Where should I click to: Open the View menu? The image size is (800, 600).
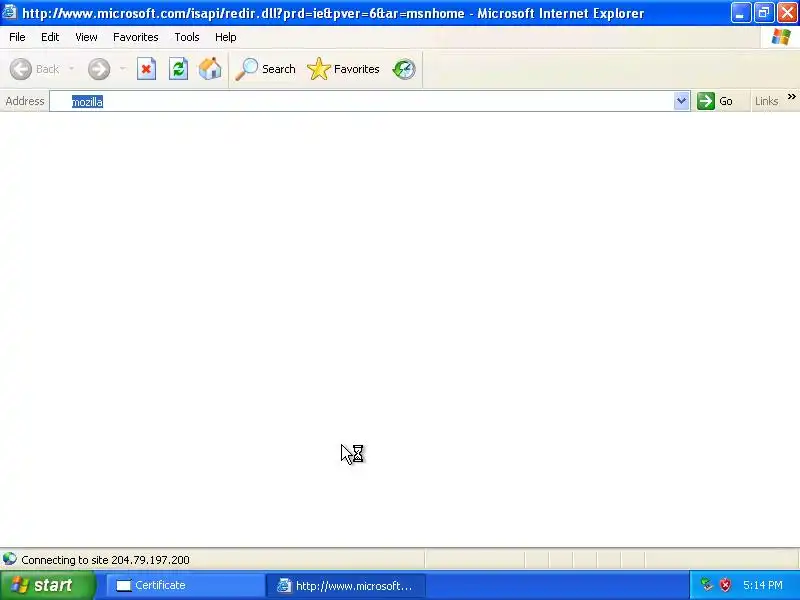[x=86, y=37]
